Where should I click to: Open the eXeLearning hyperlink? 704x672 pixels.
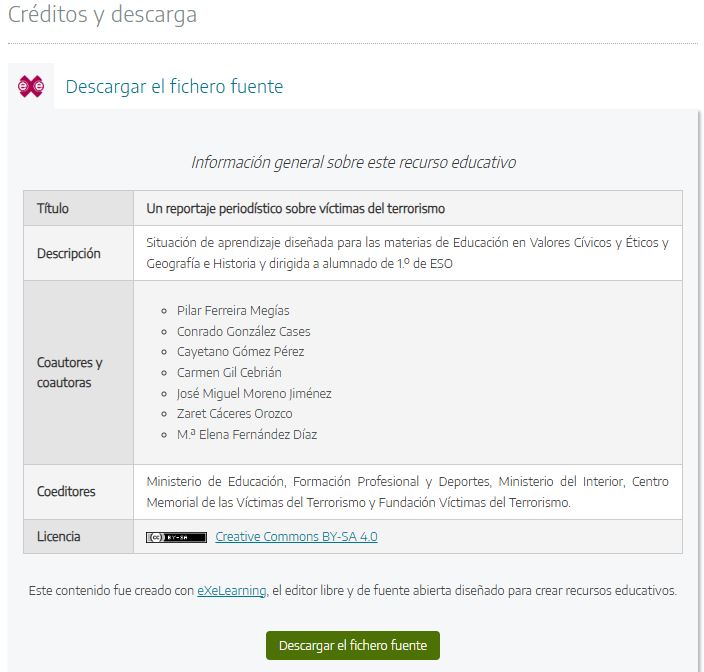coord(232,590)
